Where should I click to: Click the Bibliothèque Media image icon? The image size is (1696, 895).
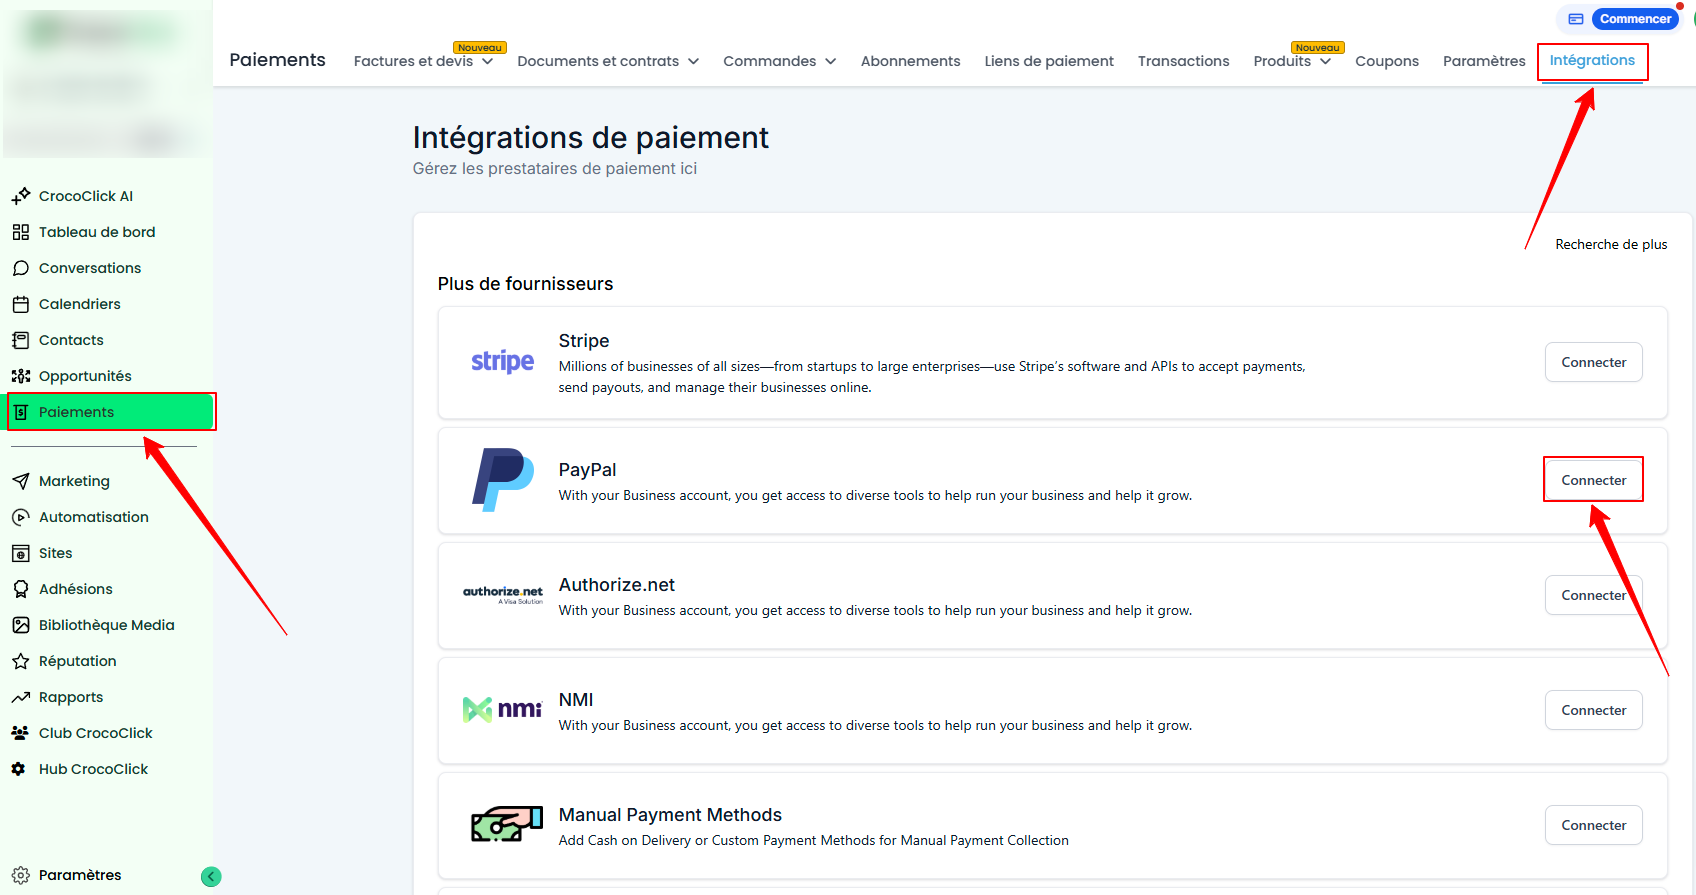click(x=21, y=625)
